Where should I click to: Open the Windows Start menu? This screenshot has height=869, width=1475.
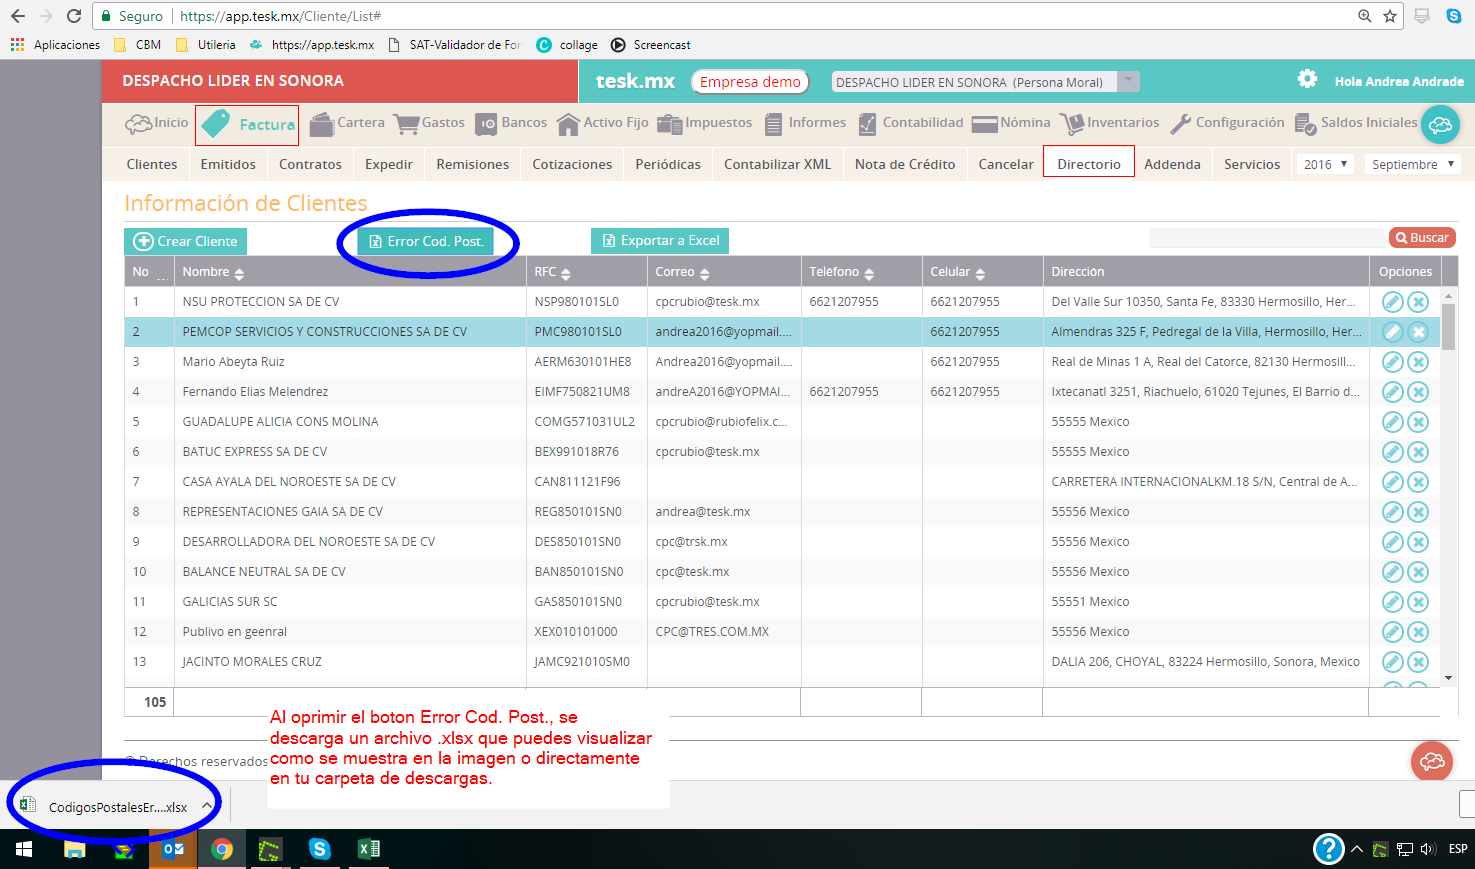click(x=24, y=849)
